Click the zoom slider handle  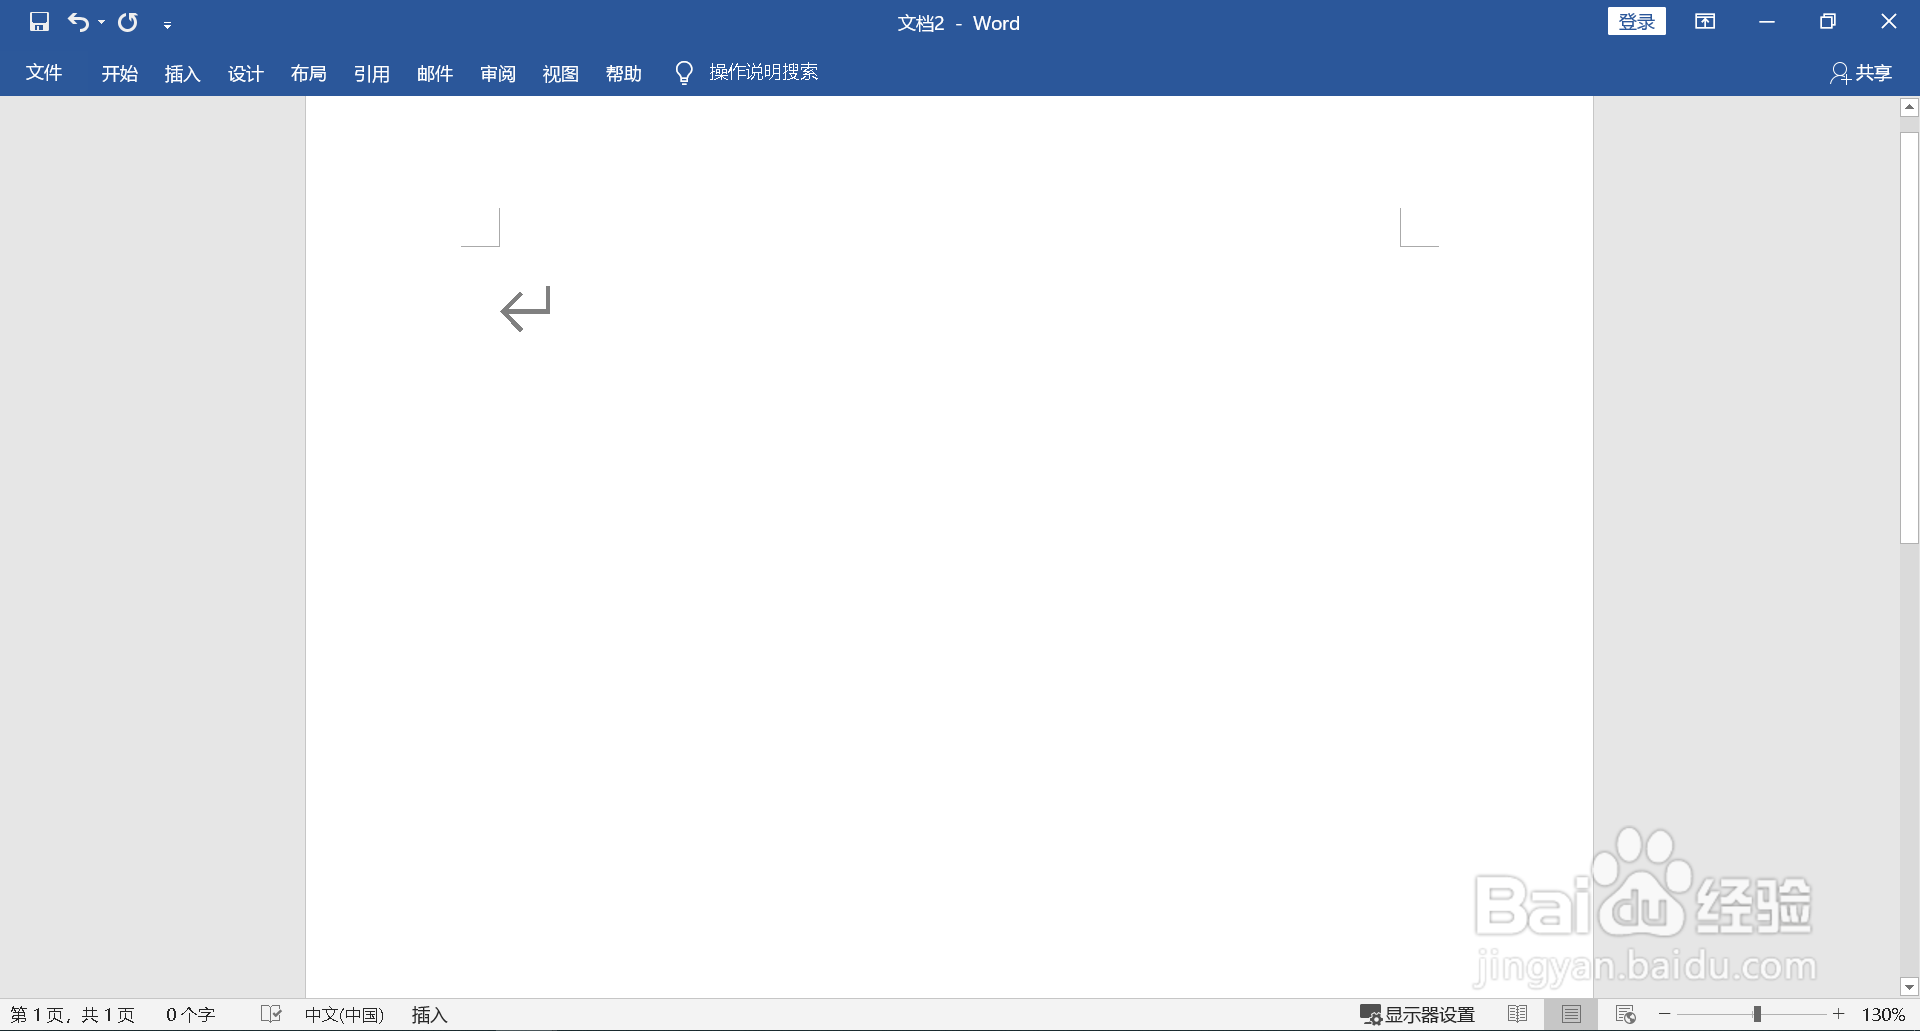pos(1757,1014)
